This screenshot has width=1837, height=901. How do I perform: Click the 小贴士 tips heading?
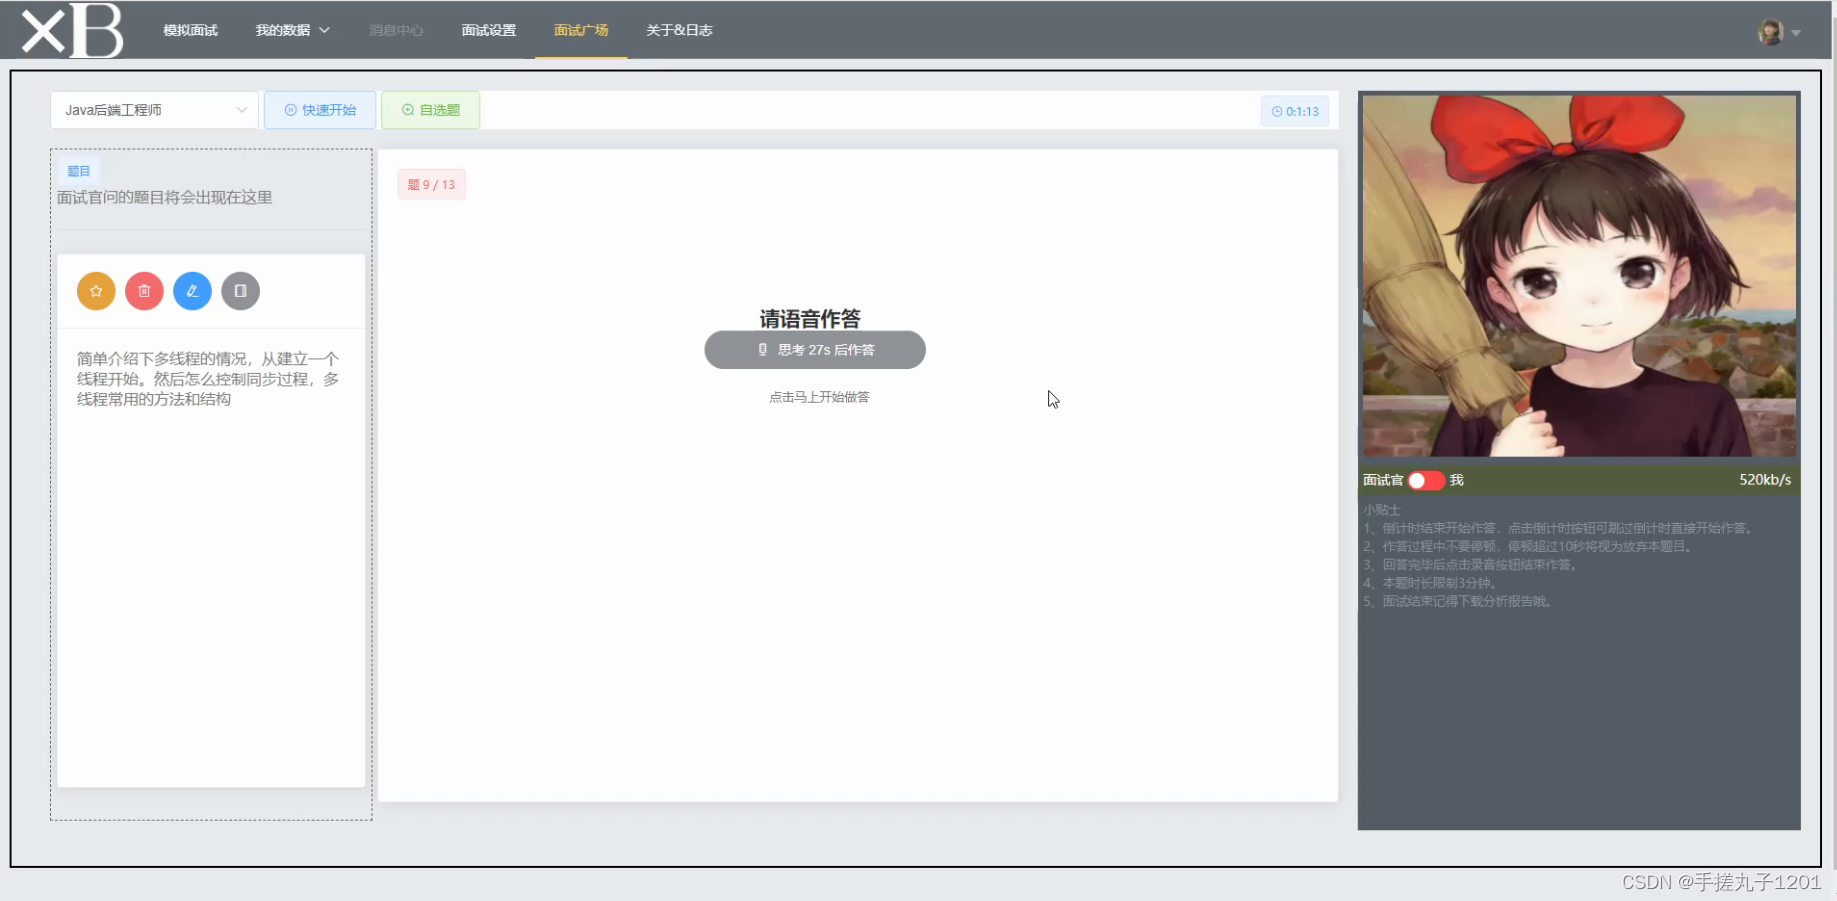pos(1382,510)
